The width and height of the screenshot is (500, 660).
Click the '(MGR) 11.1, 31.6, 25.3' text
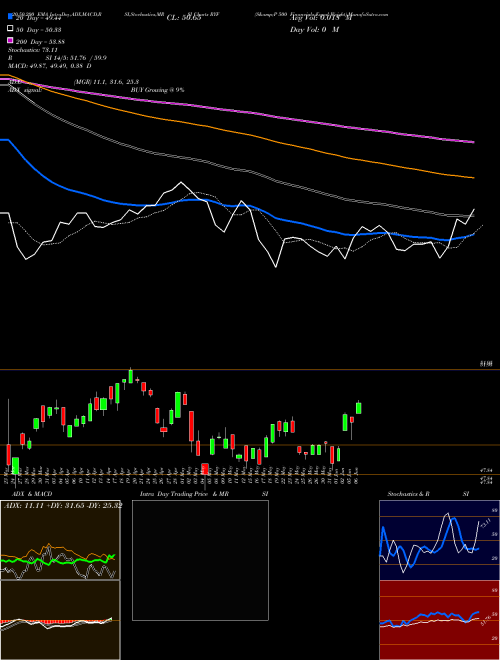[106, 82]
